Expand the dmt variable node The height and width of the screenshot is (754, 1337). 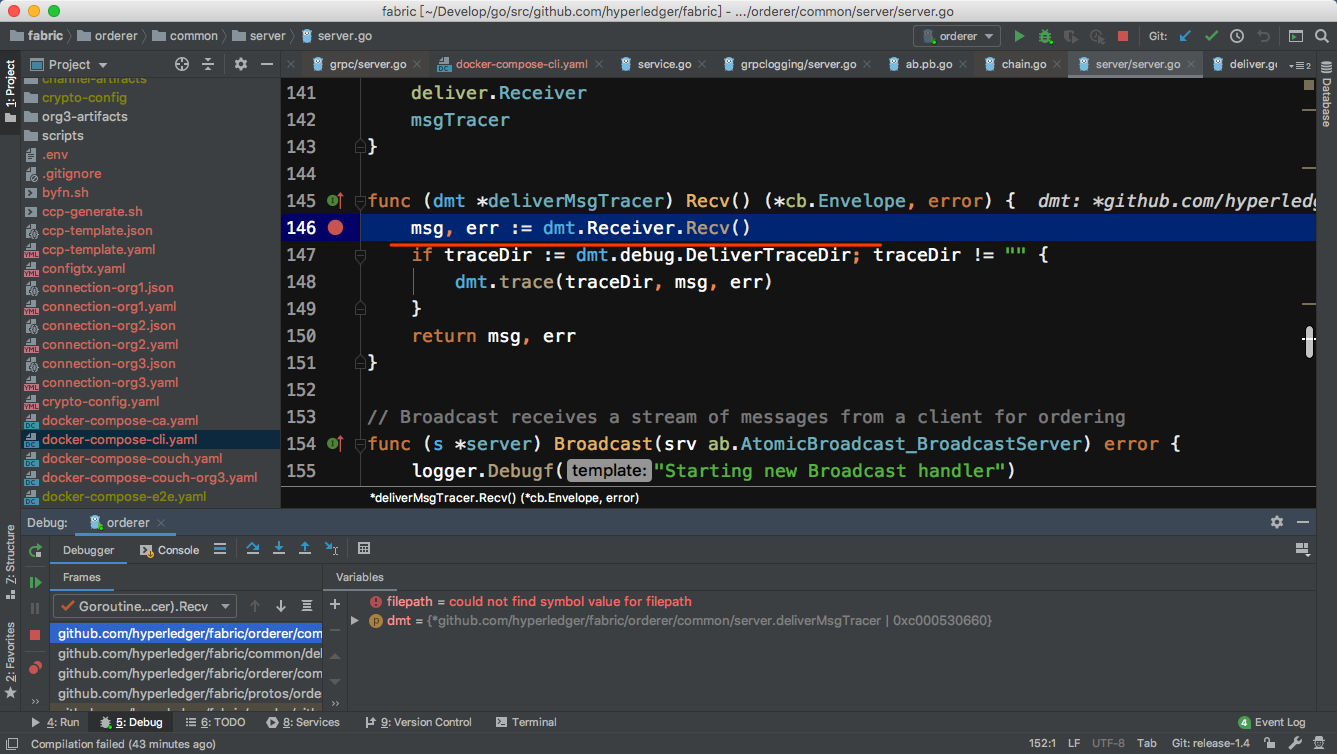click(x=354, y=621)
